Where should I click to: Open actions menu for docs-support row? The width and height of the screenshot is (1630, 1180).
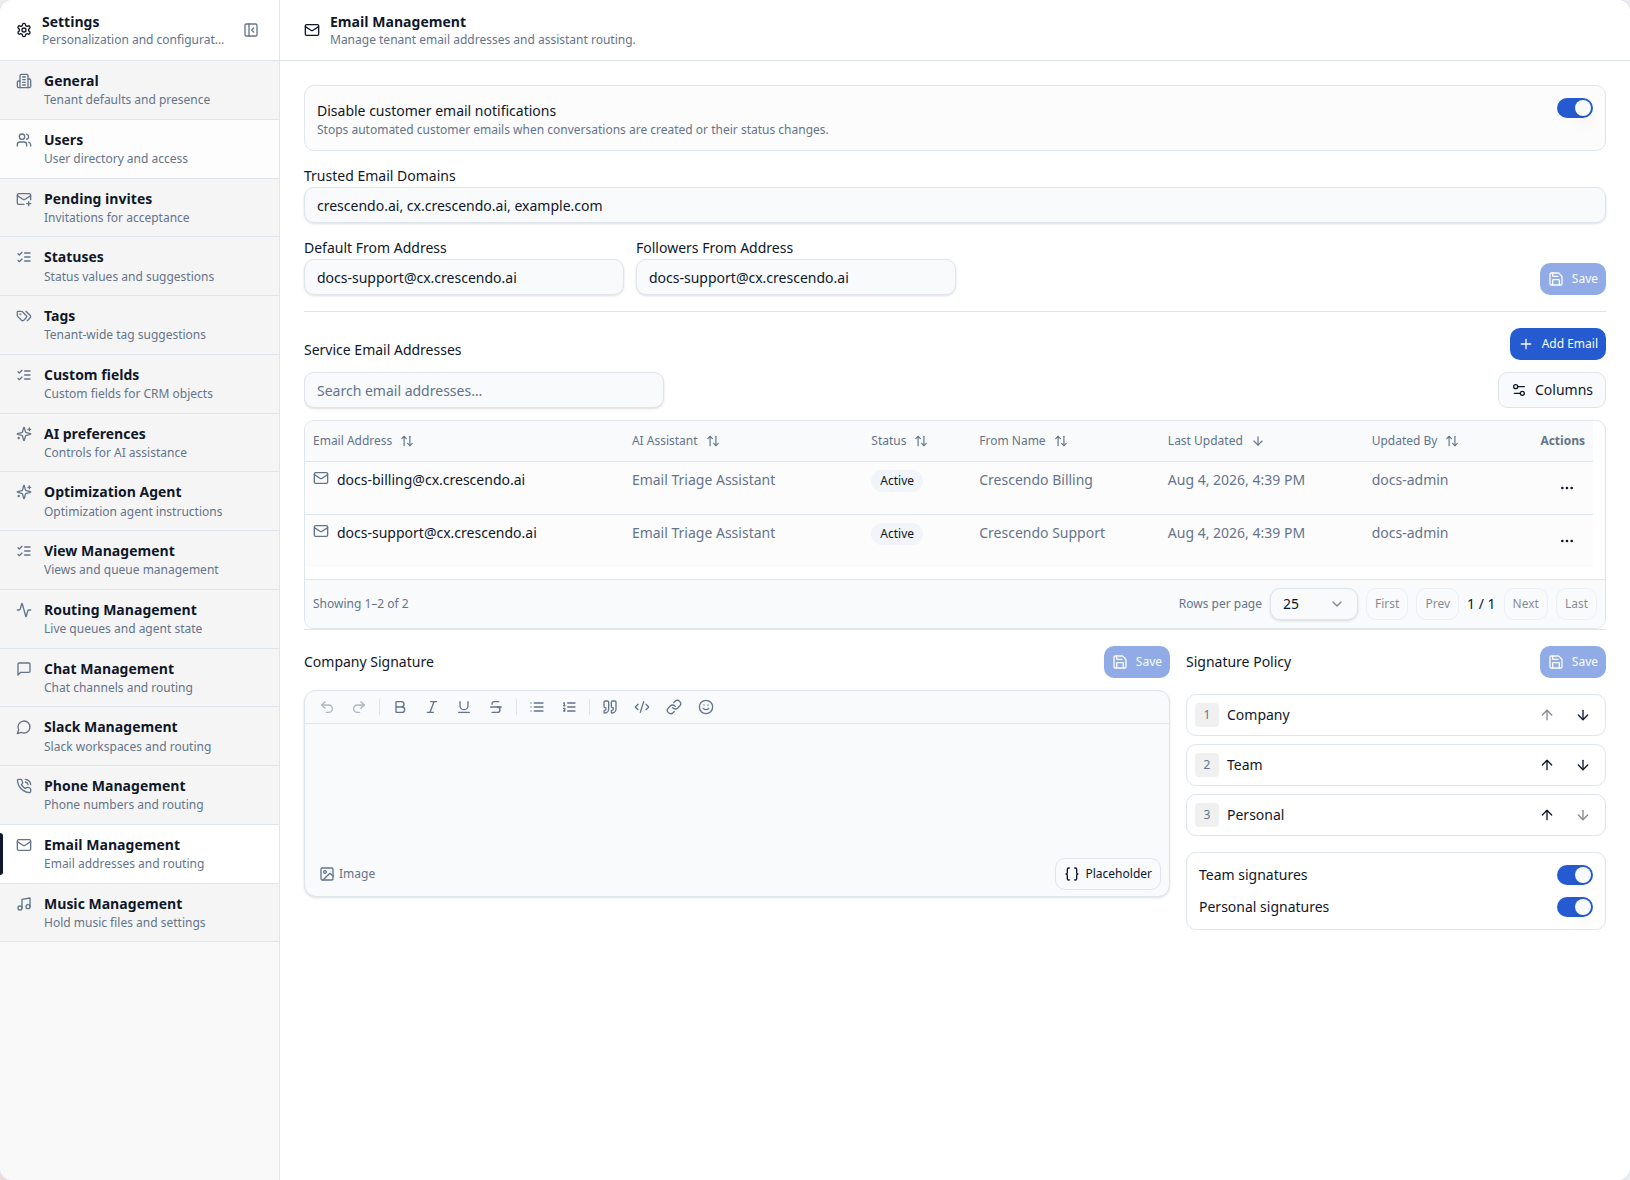[x=1567, y=541]
